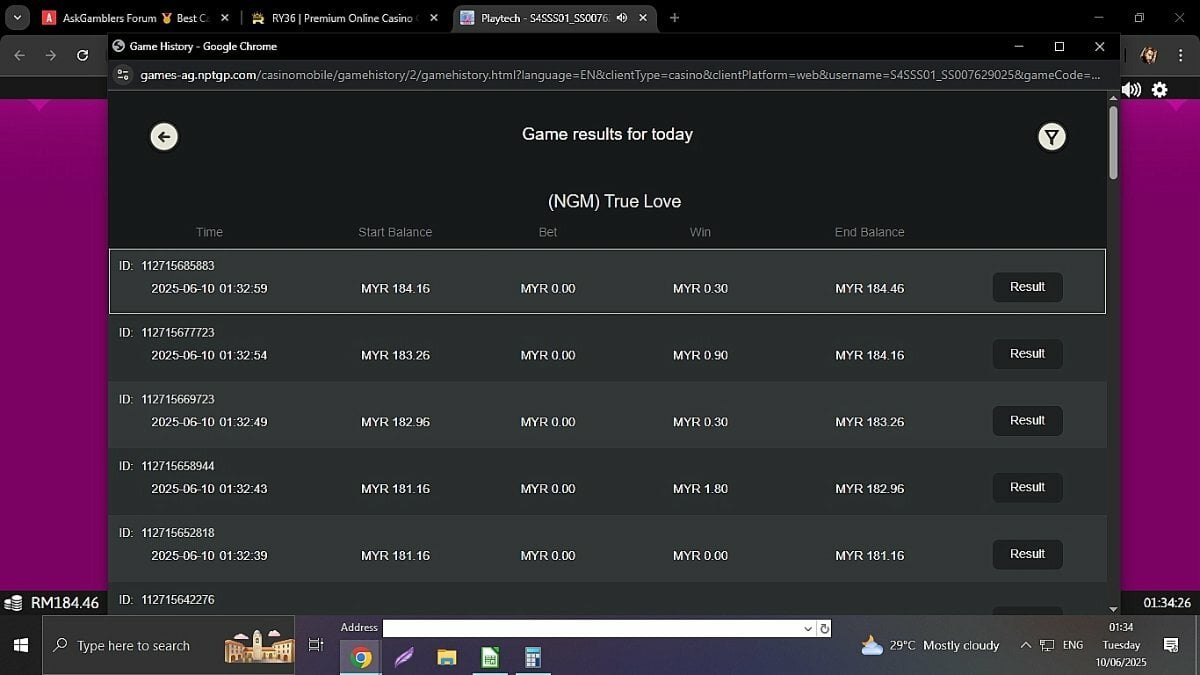Open Result for game ID 112715685883

point(1027,287)
